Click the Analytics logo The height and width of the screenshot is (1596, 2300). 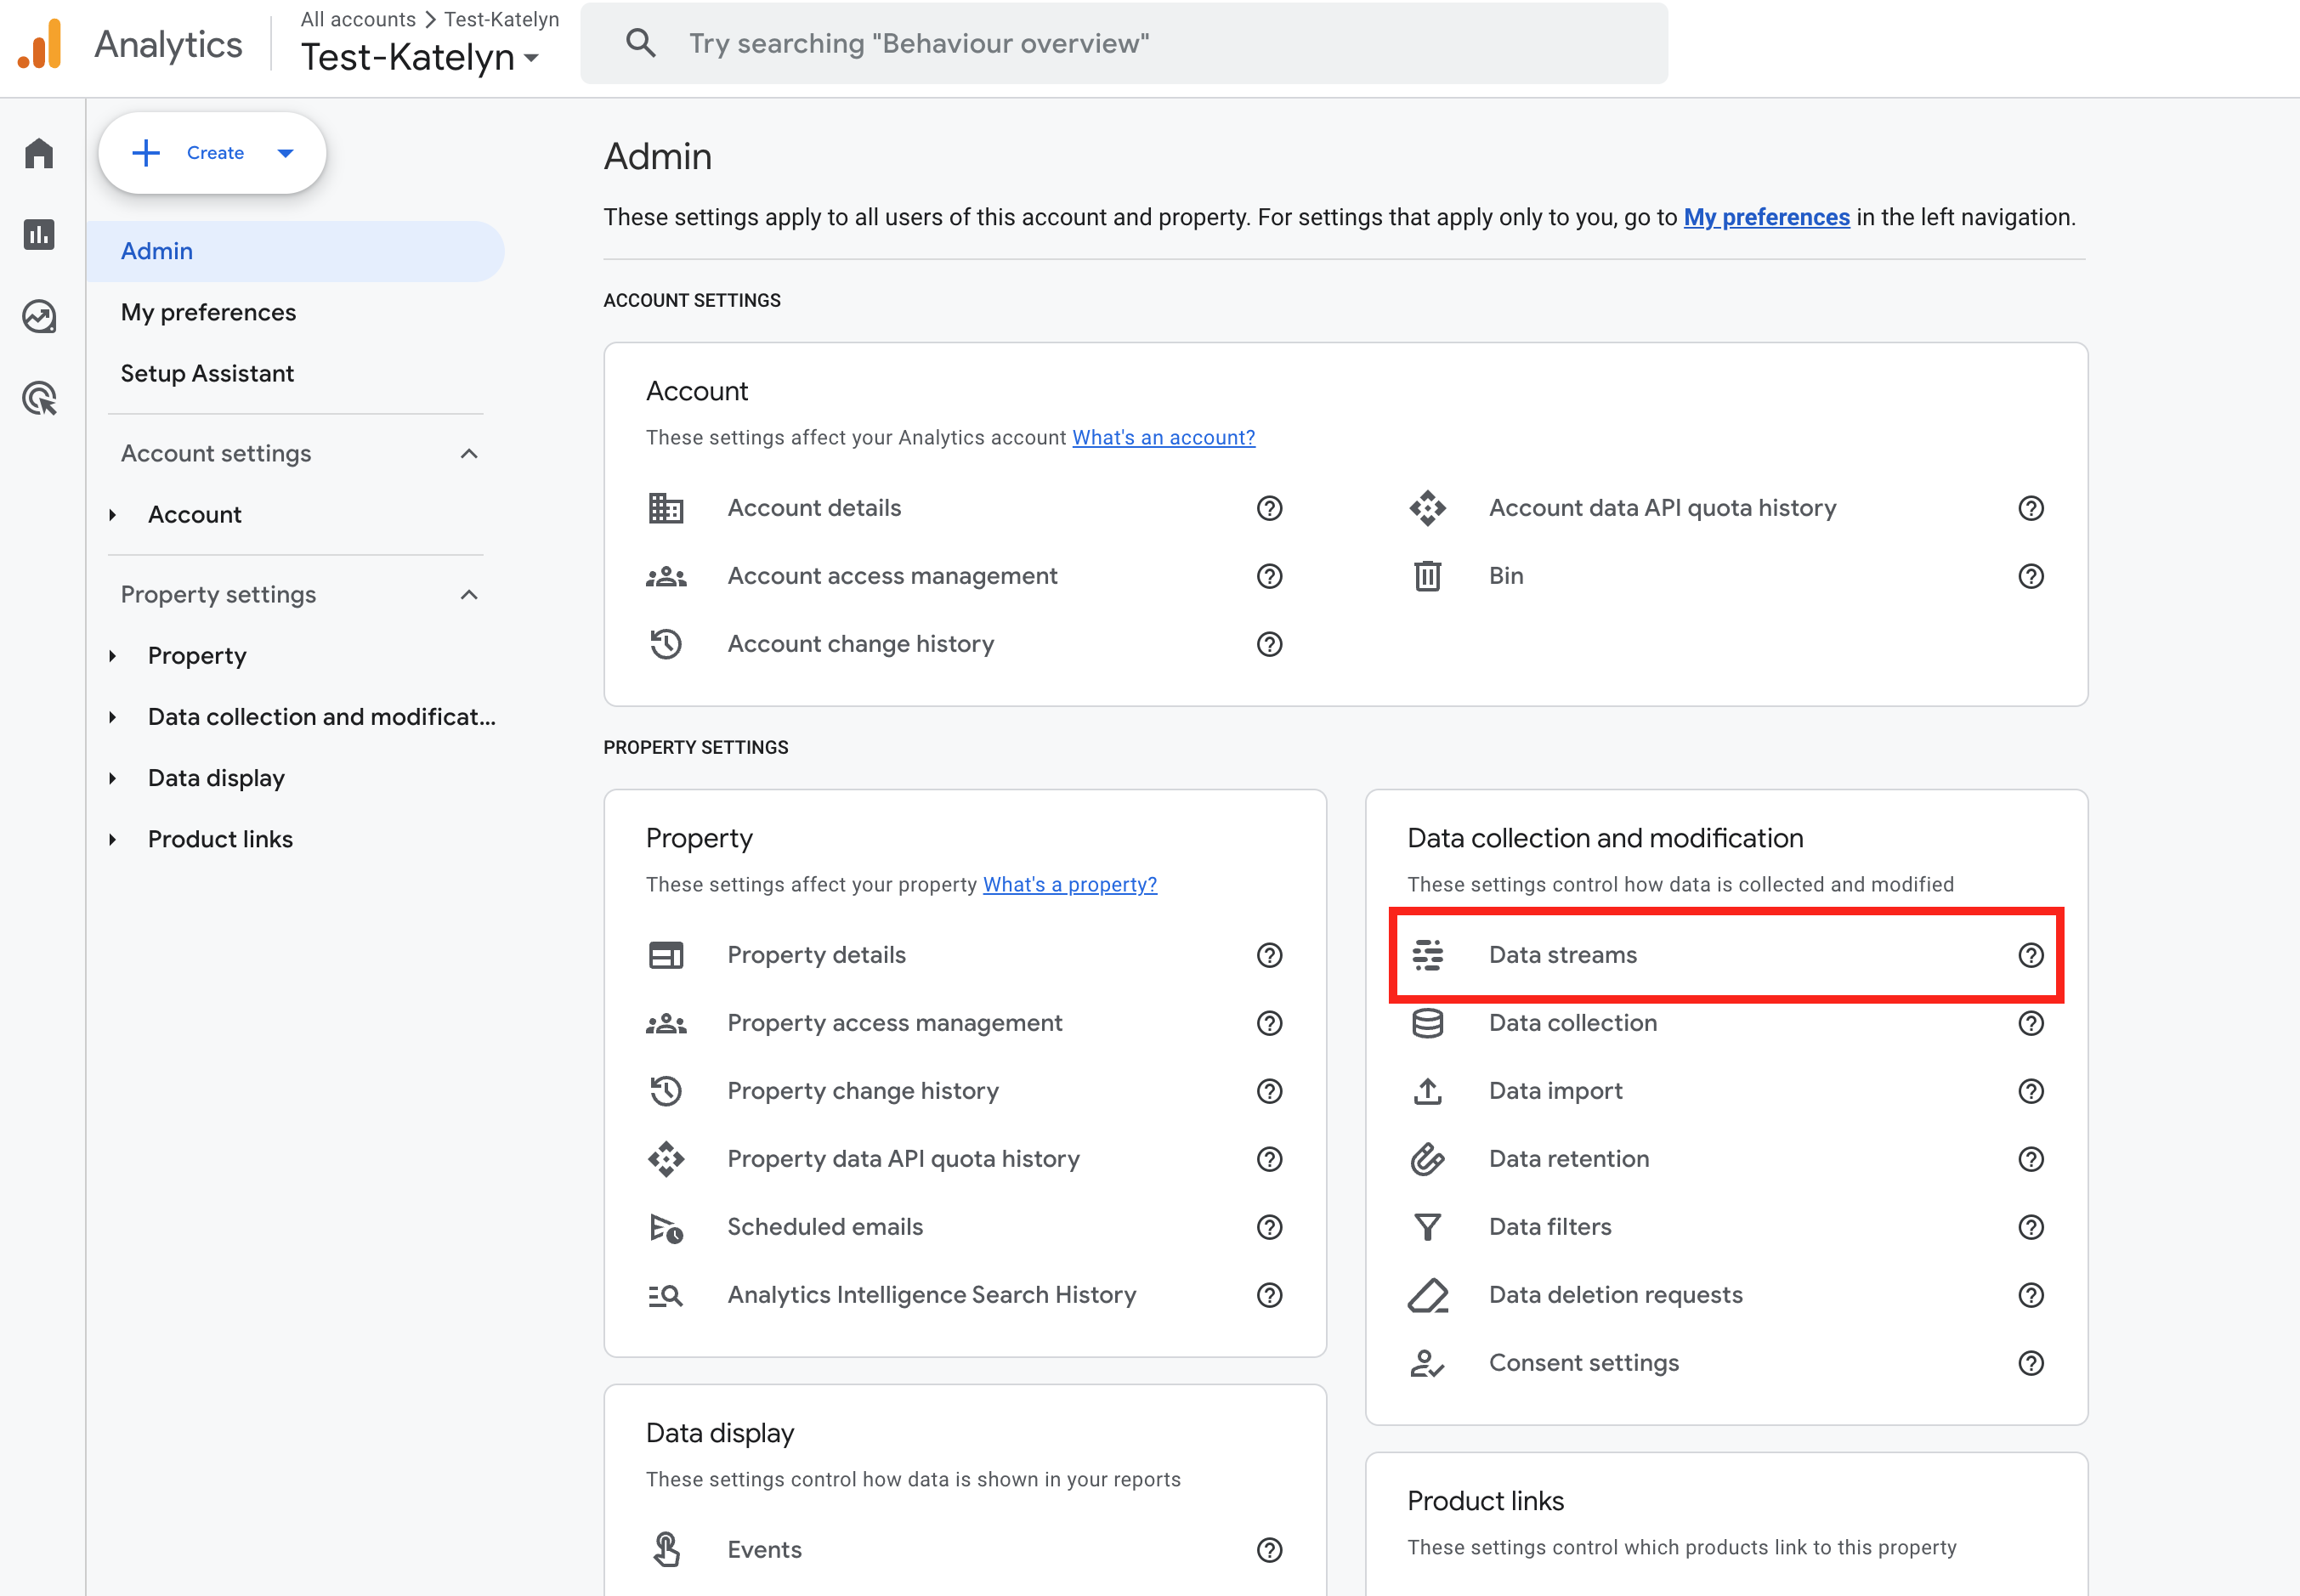[x=41, y=44]
